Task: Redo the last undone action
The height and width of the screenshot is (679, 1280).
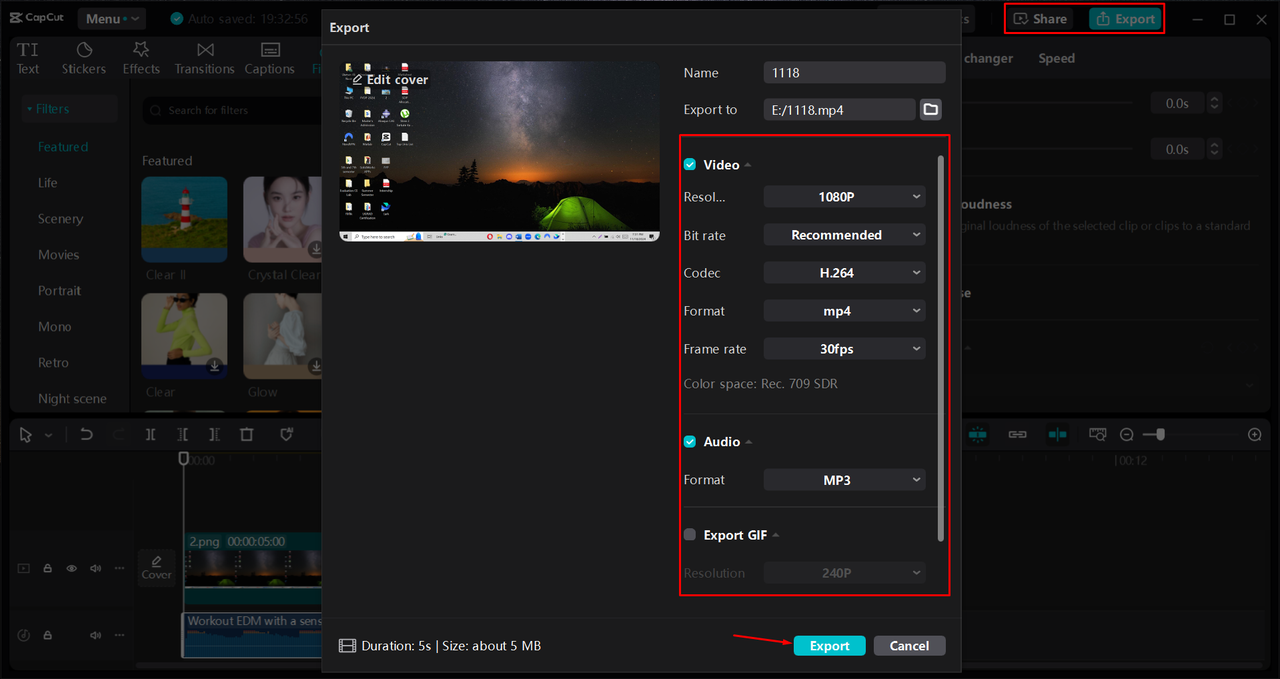Action: tap(119, 435)
